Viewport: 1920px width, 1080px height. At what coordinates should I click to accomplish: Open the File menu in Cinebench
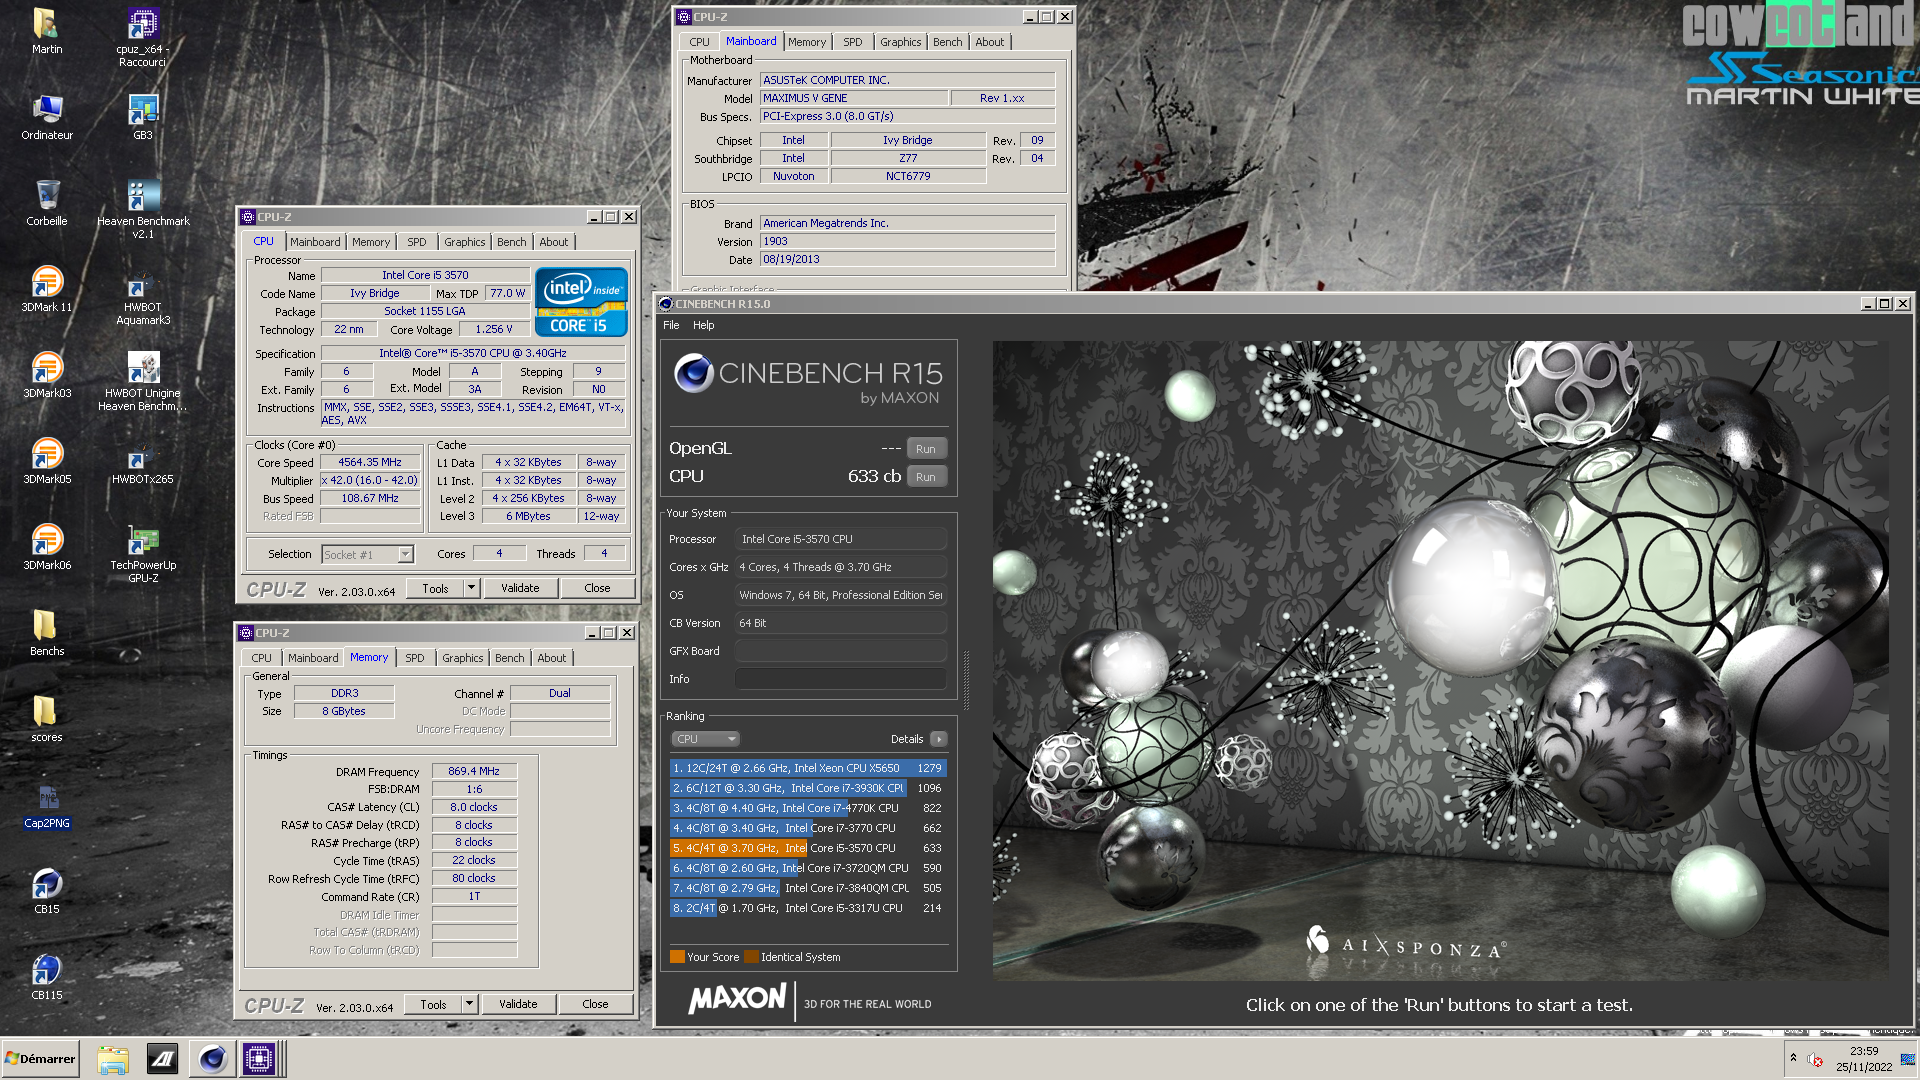pyautogui.click(x=671, y=325)
